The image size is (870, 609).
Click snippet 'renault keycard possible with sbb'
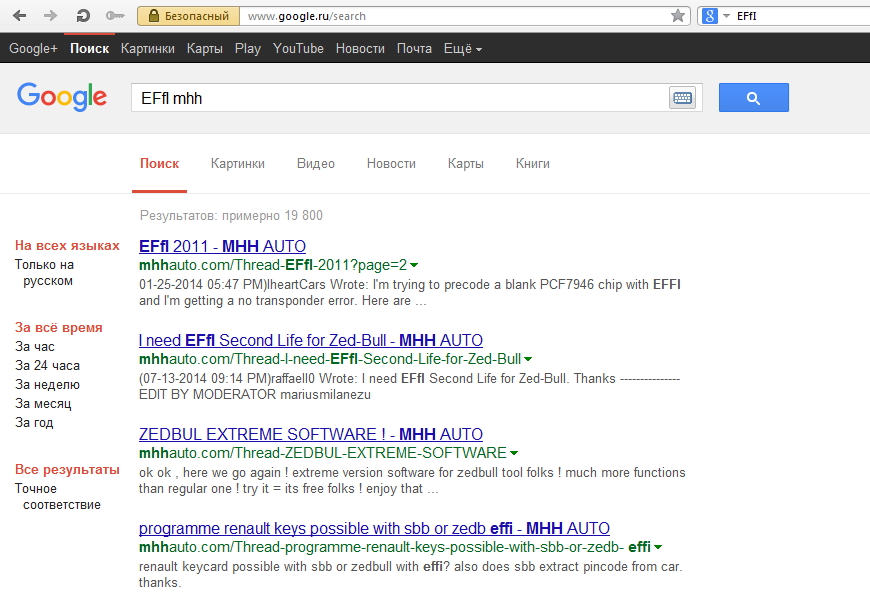(x=411, y=575)
